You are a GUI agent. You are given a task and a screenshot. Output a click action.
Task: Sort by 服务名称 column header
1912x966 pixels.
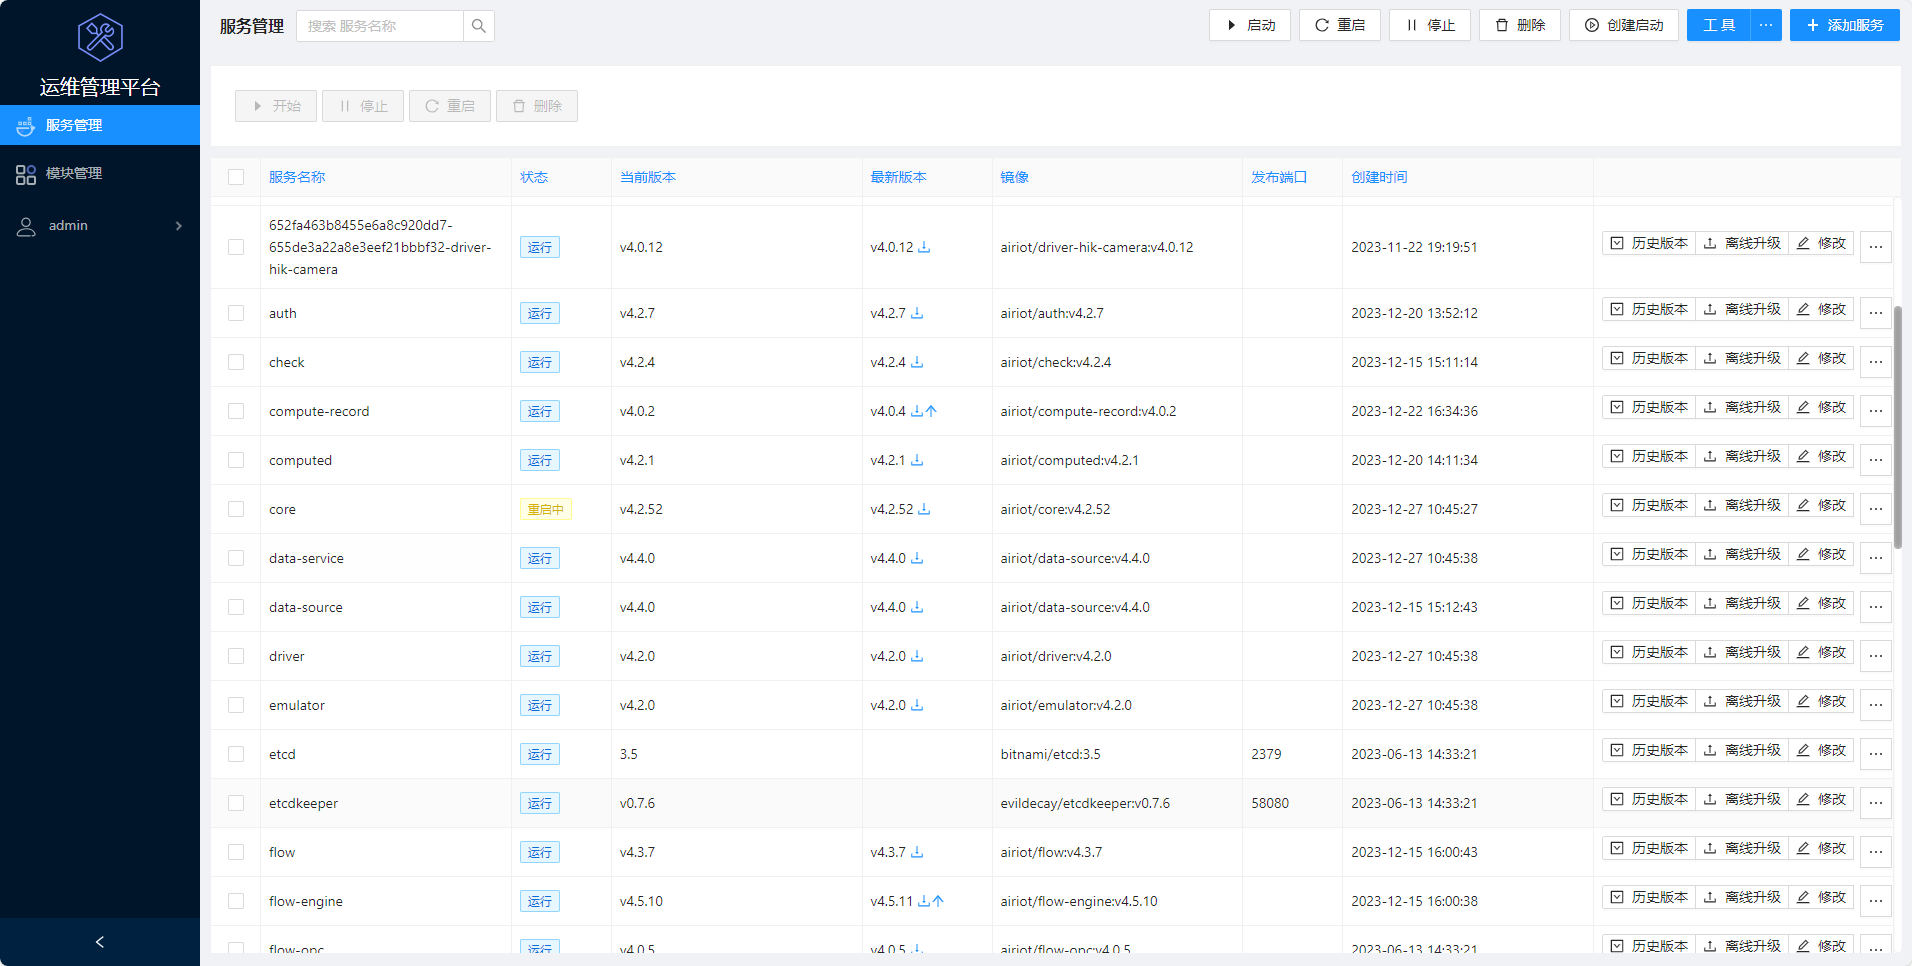coord(297,177)
